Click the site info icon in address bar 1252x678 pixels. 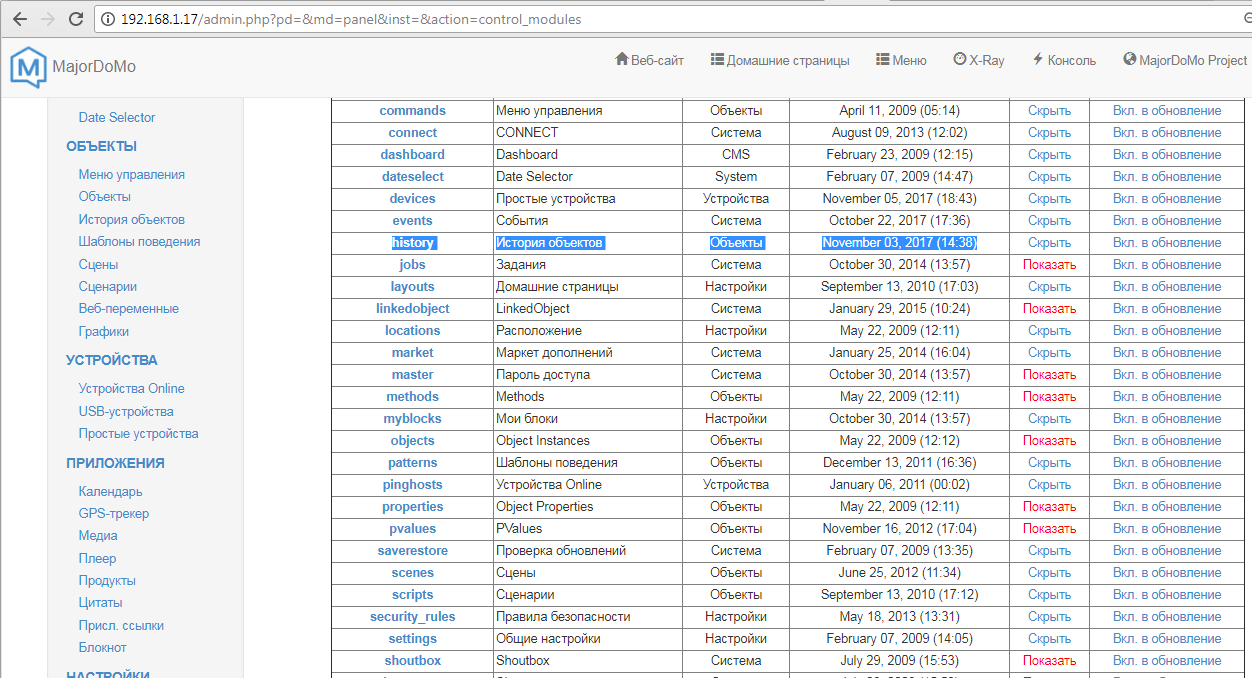pyautogui.click(x=108, y=19)
